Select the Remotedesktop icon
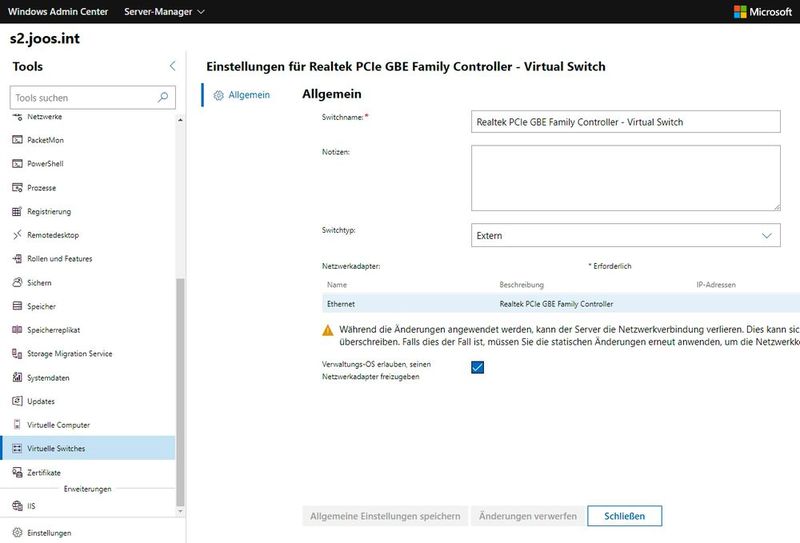This screenshot has height=543, width=800. pyautogui.click(x=17, y=235)
